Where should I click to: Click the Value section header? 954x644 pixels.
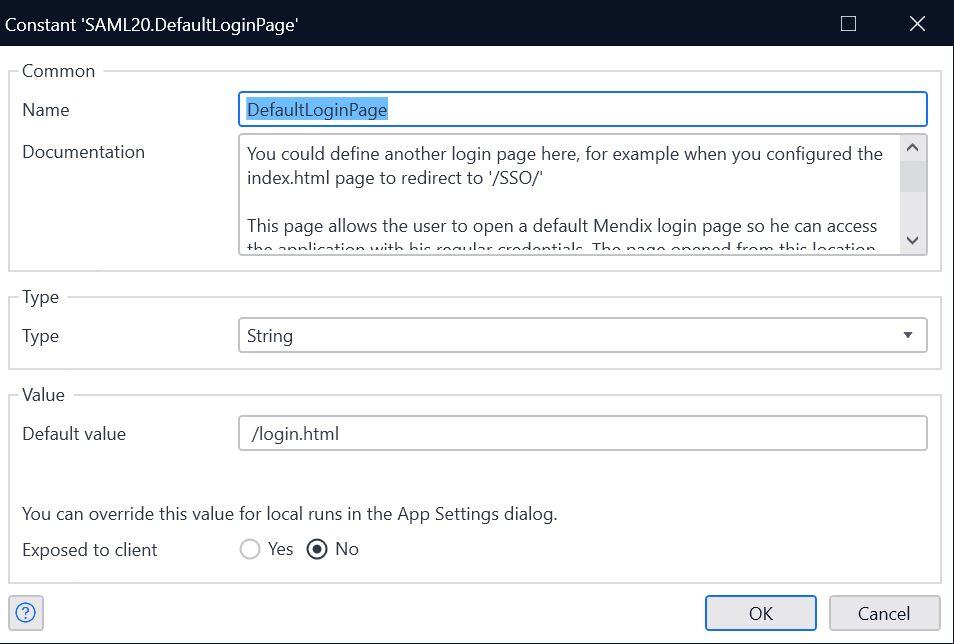(43, 395)
